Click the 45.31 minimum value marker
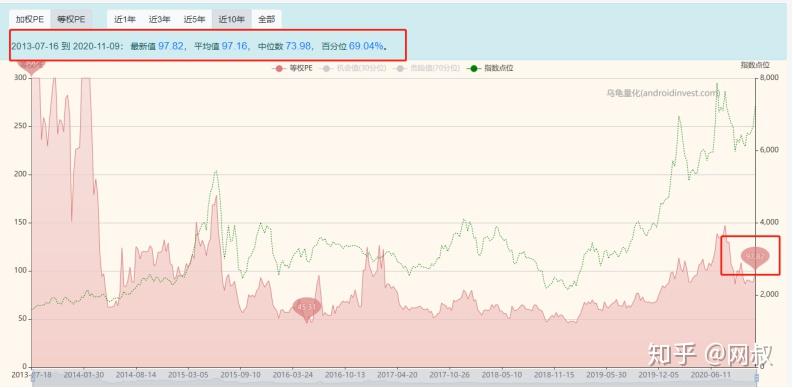The height and width of the screenshot is (388, 793). click(x=306, y=308)
